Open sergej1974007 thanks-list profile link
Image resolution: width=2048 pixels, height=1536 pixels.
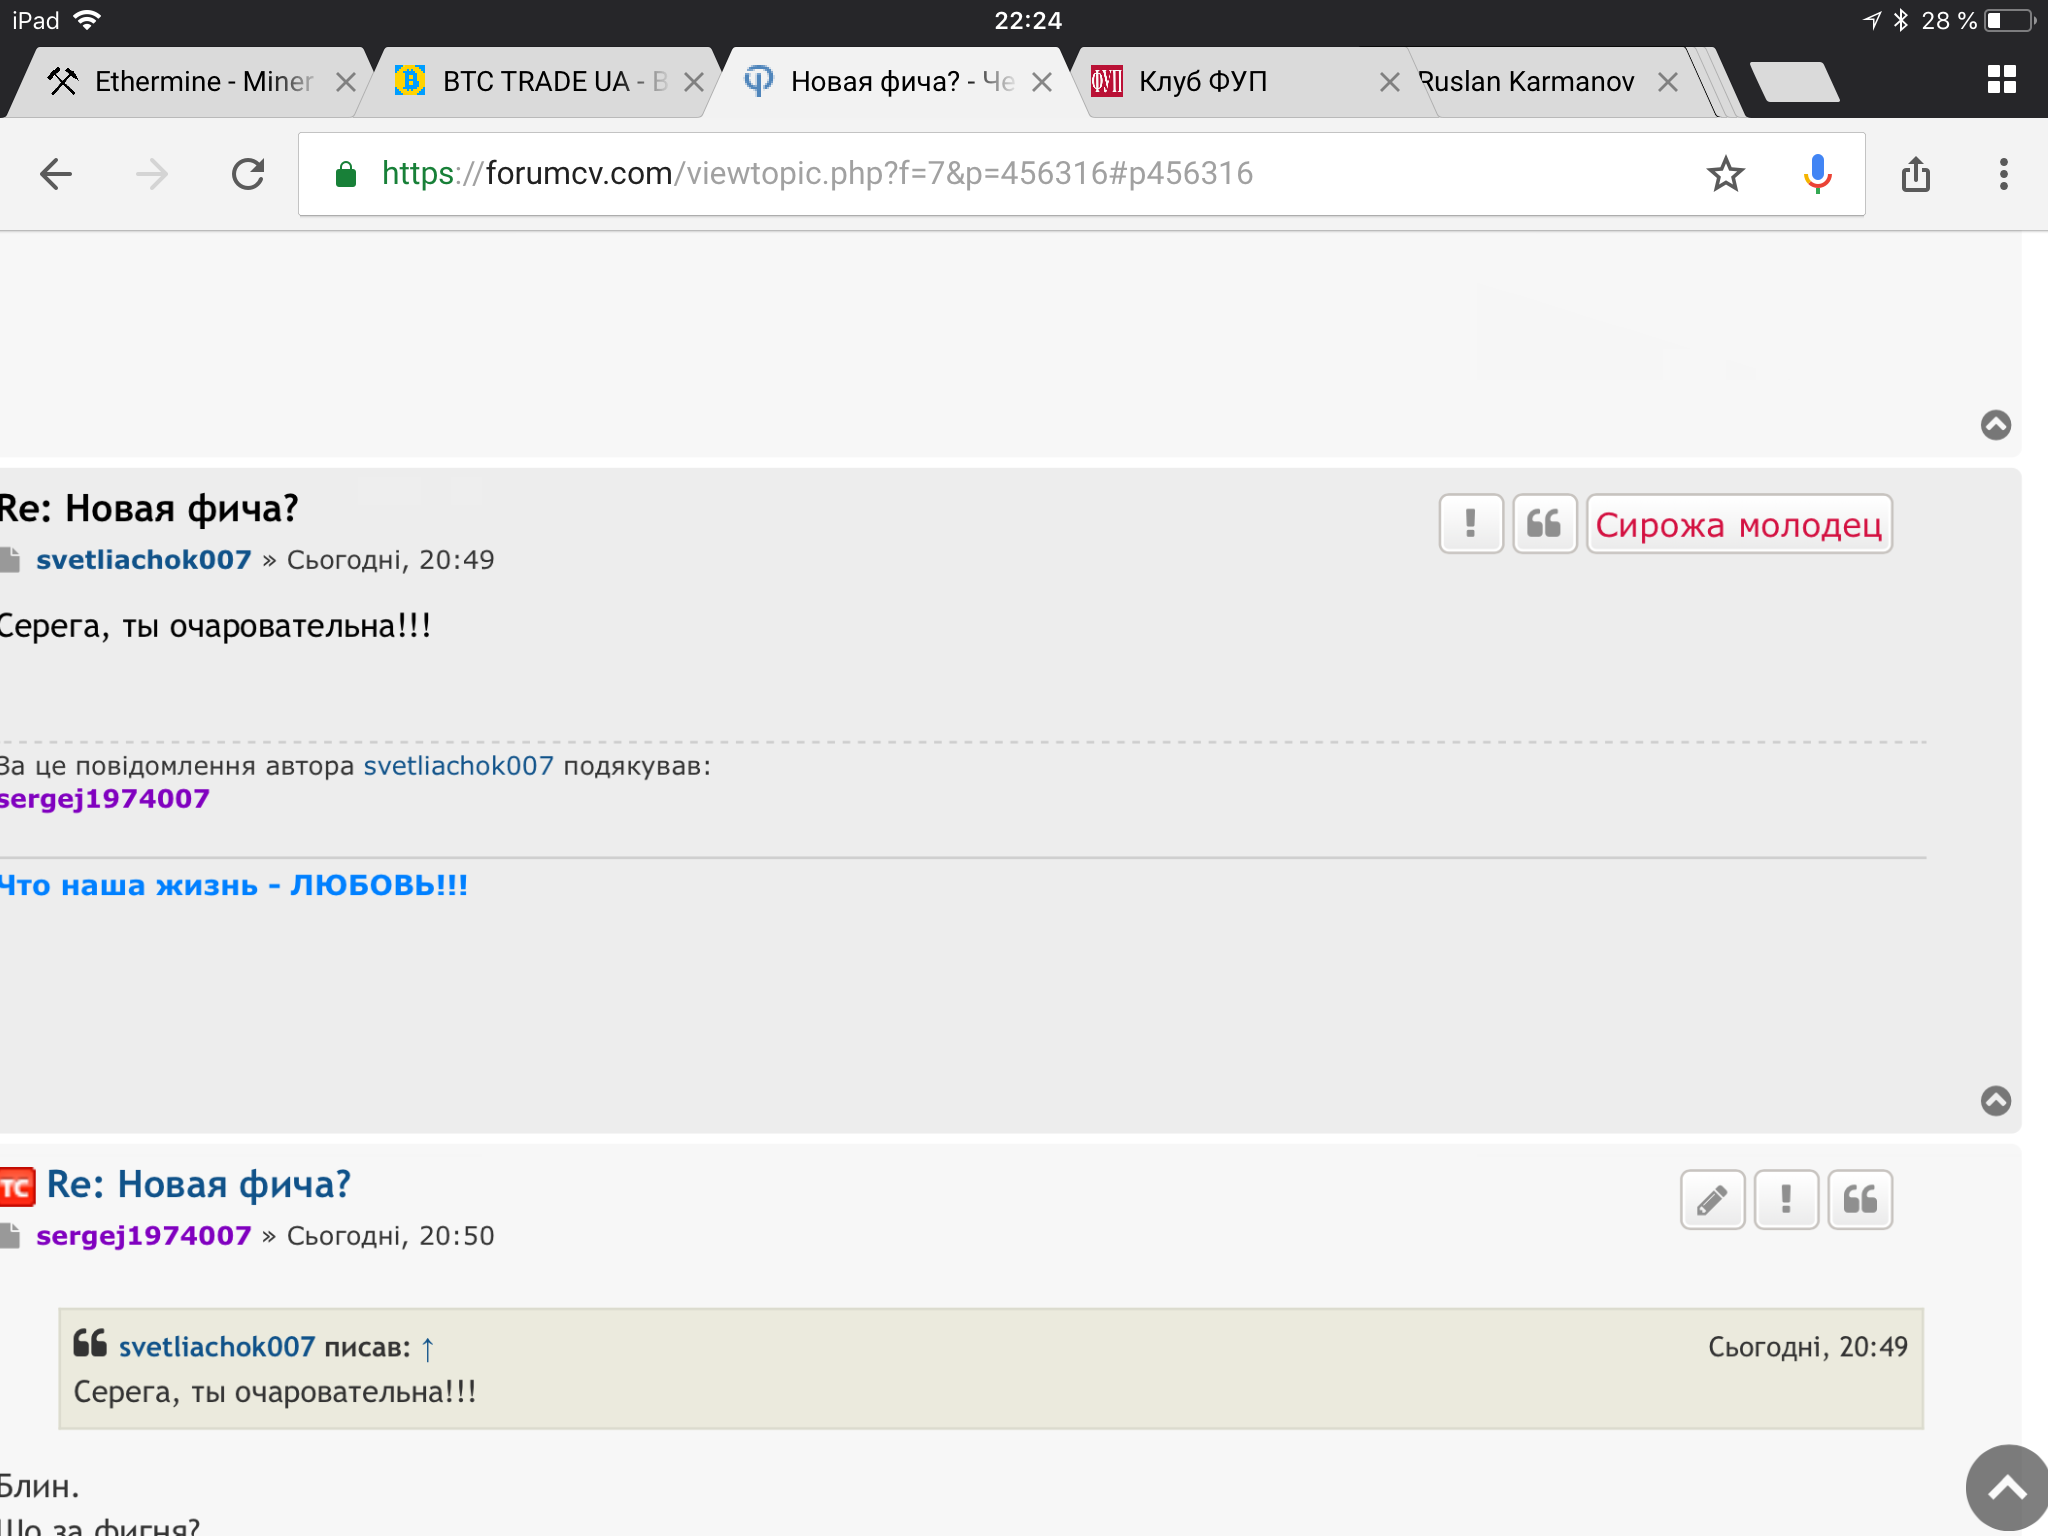click(104, 799)
